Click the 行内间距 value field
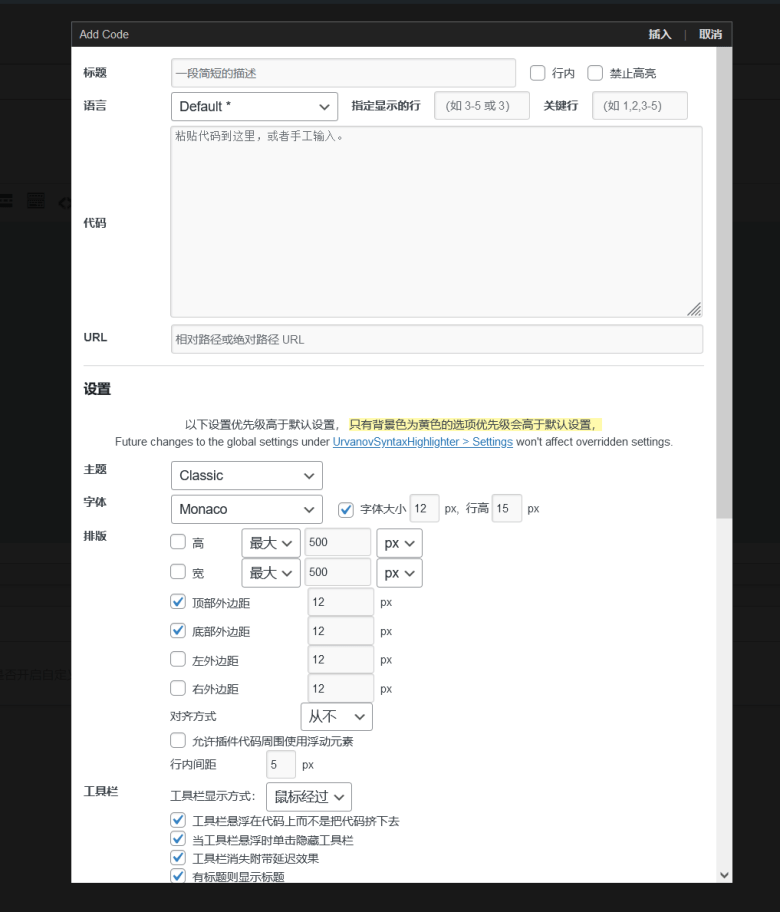 click(x=281, y=764)
